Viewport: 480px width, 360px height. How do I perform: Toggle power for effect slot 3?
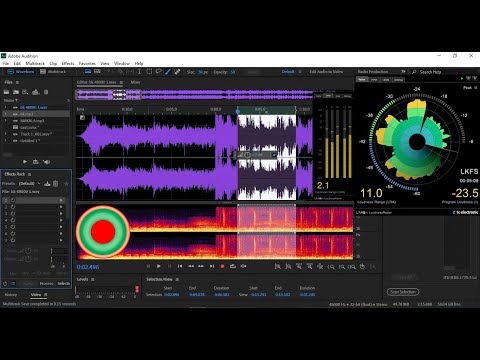click(13, 213)
